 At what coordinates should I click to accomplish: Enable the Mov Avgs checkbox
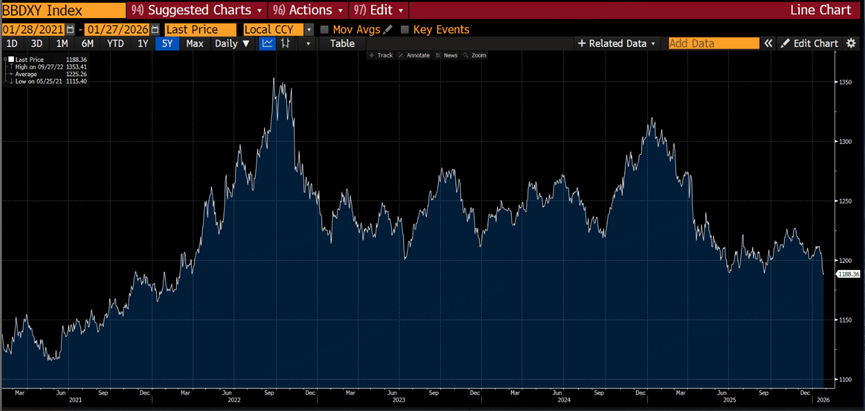[x=324, y=30]
